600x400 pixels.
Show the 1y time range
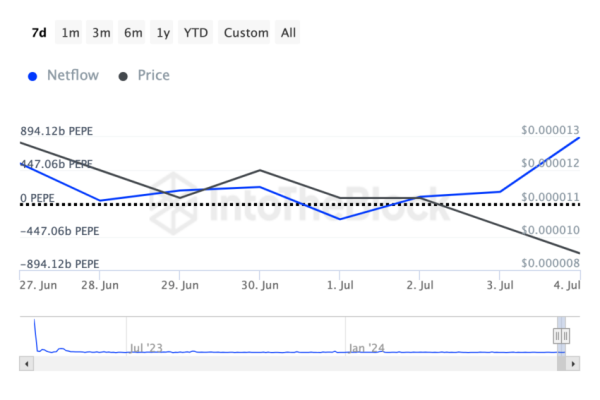coord(163,33)
